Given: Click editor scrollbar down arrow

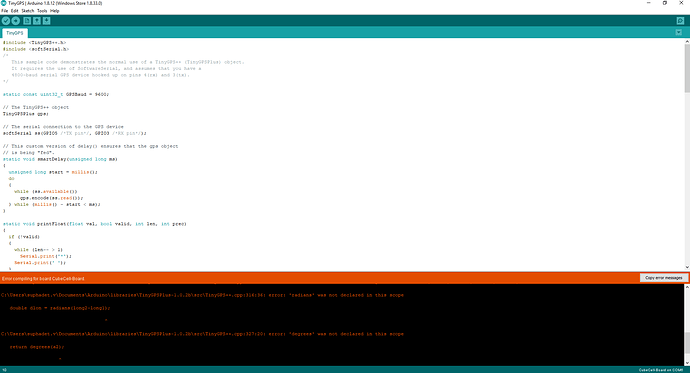Looking at the screenshot, I should click(x=687, y=267).
